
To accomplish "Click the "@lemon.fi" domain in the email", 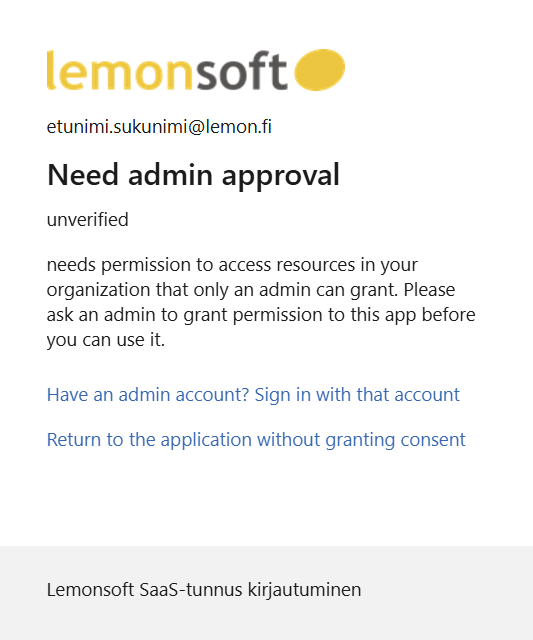I will pyautogui.click(x=230, y=127).
